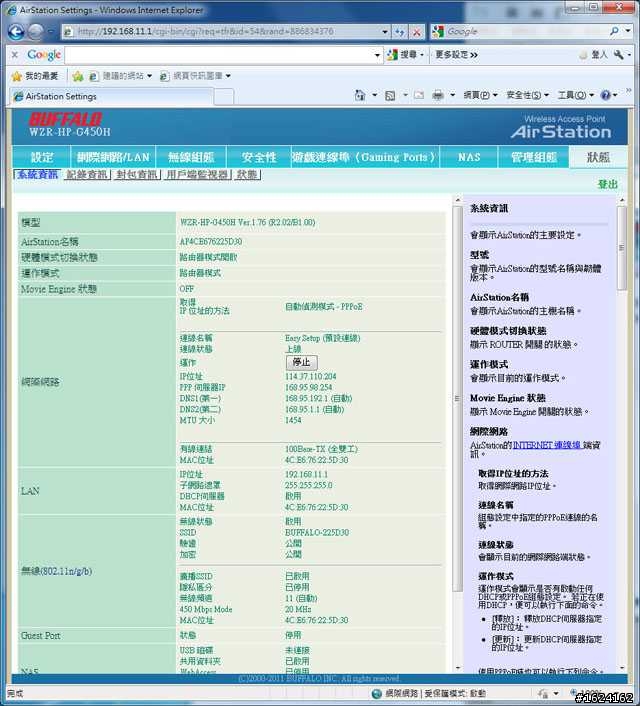Click the search magnifier in the Google box
This screenshot has height=706, width=640.
pyautogui.click(x=614, y=31)
